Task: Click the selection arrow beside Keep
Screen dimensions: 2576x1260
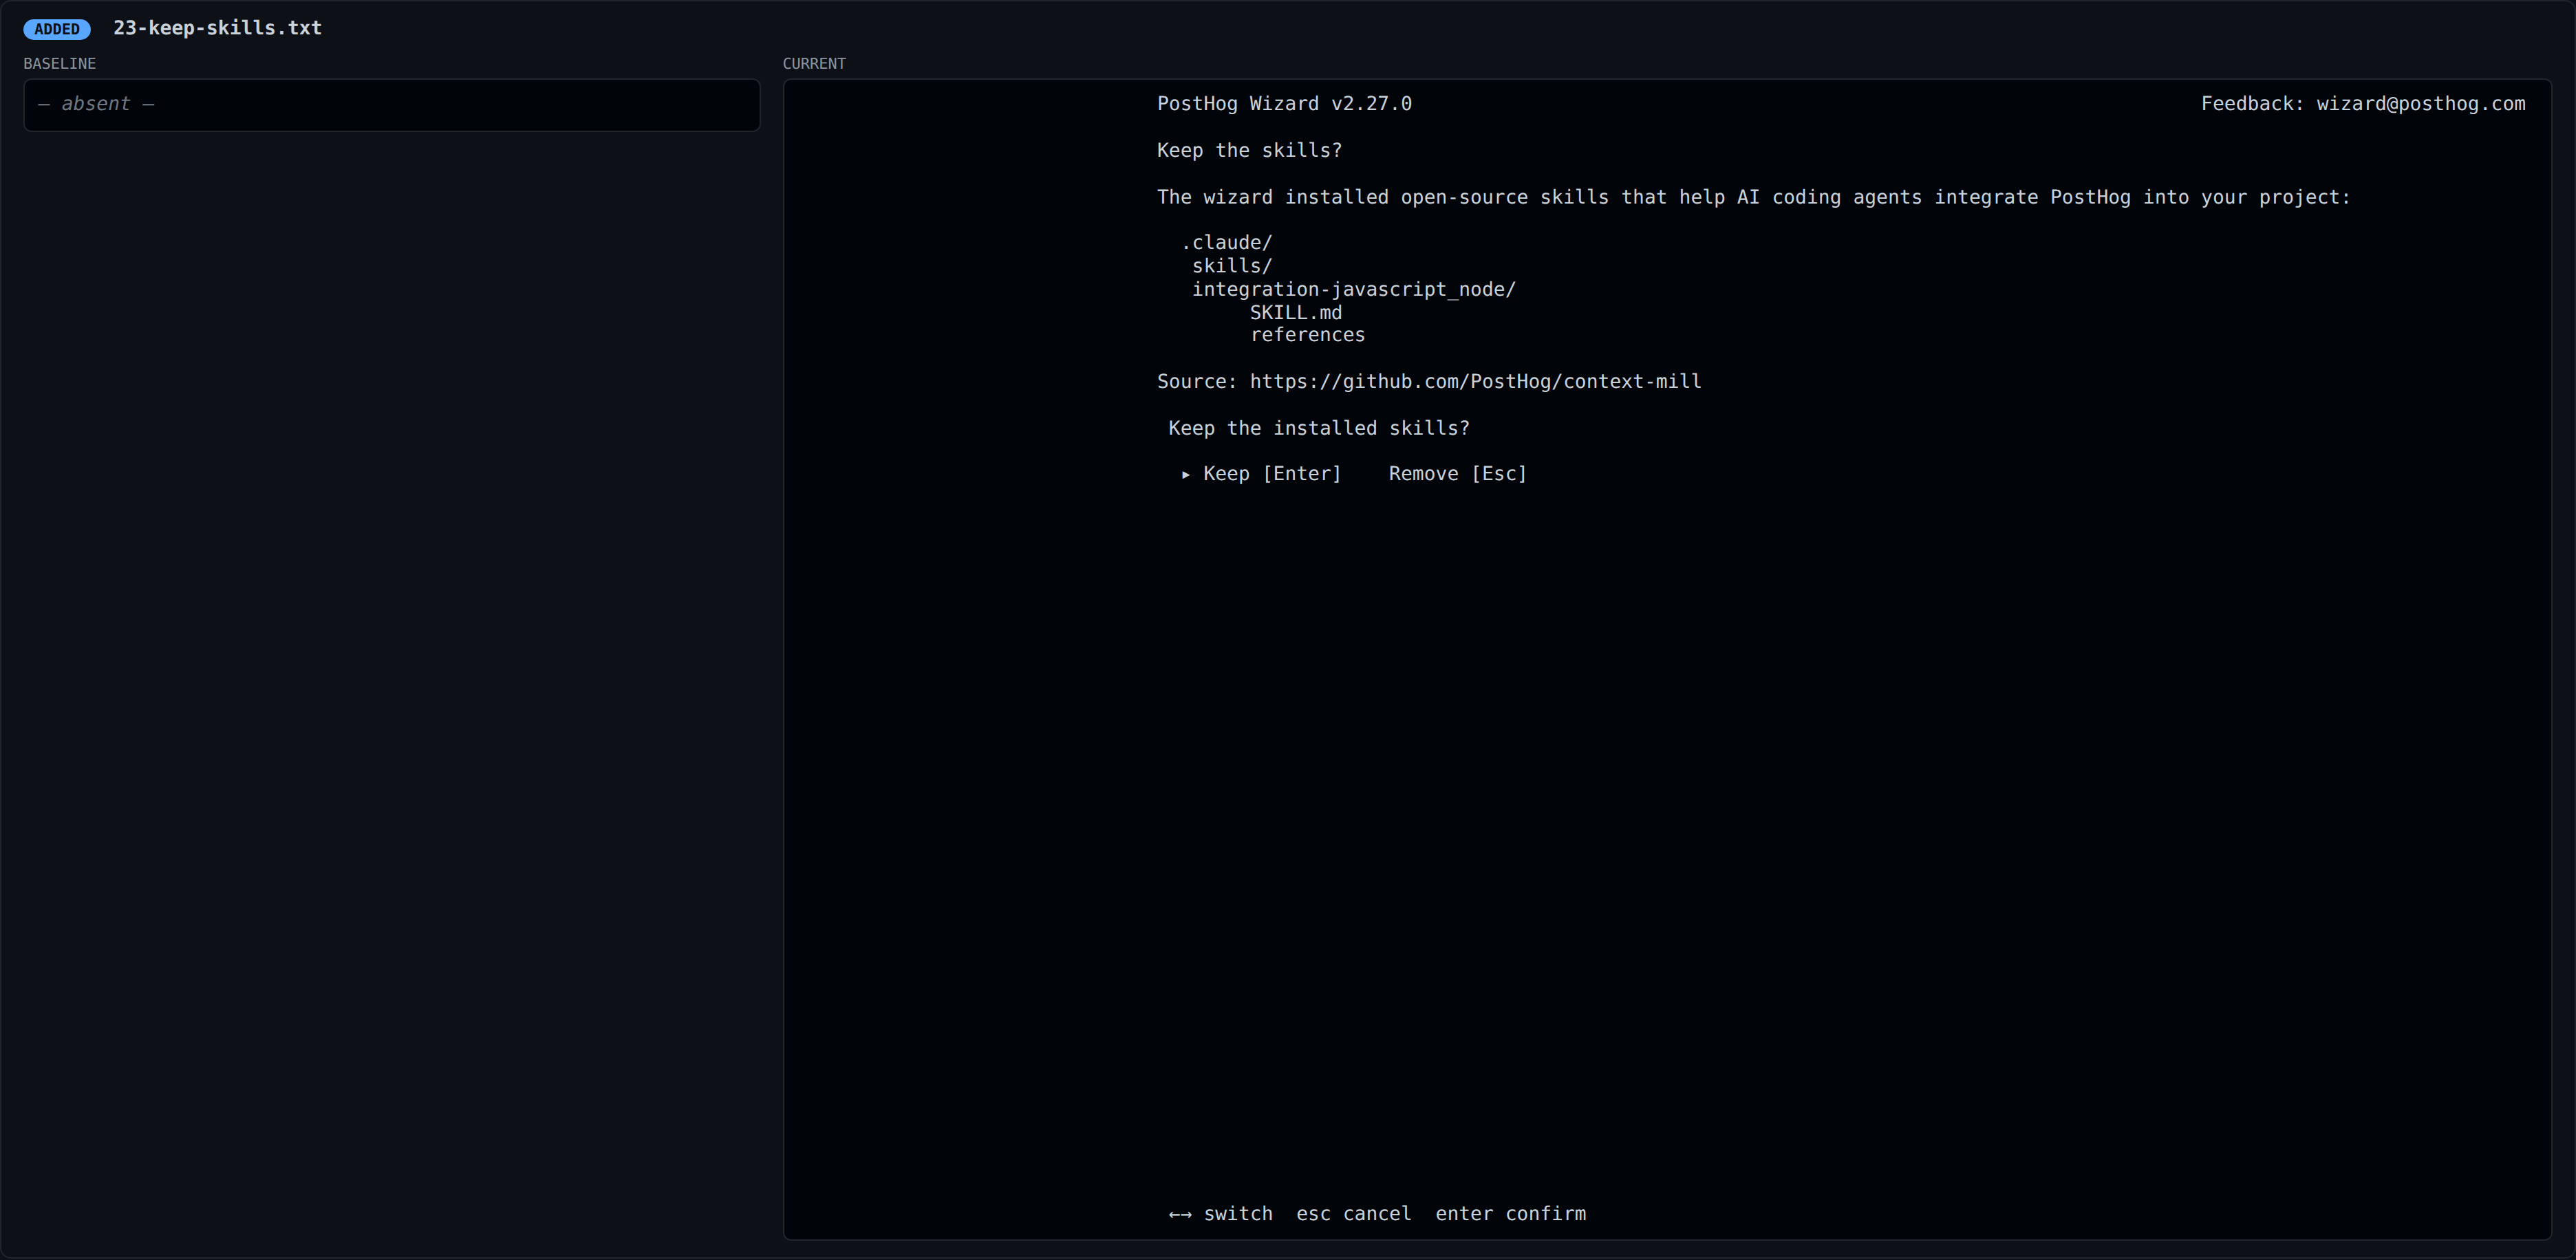Action: coord(1186,475)
